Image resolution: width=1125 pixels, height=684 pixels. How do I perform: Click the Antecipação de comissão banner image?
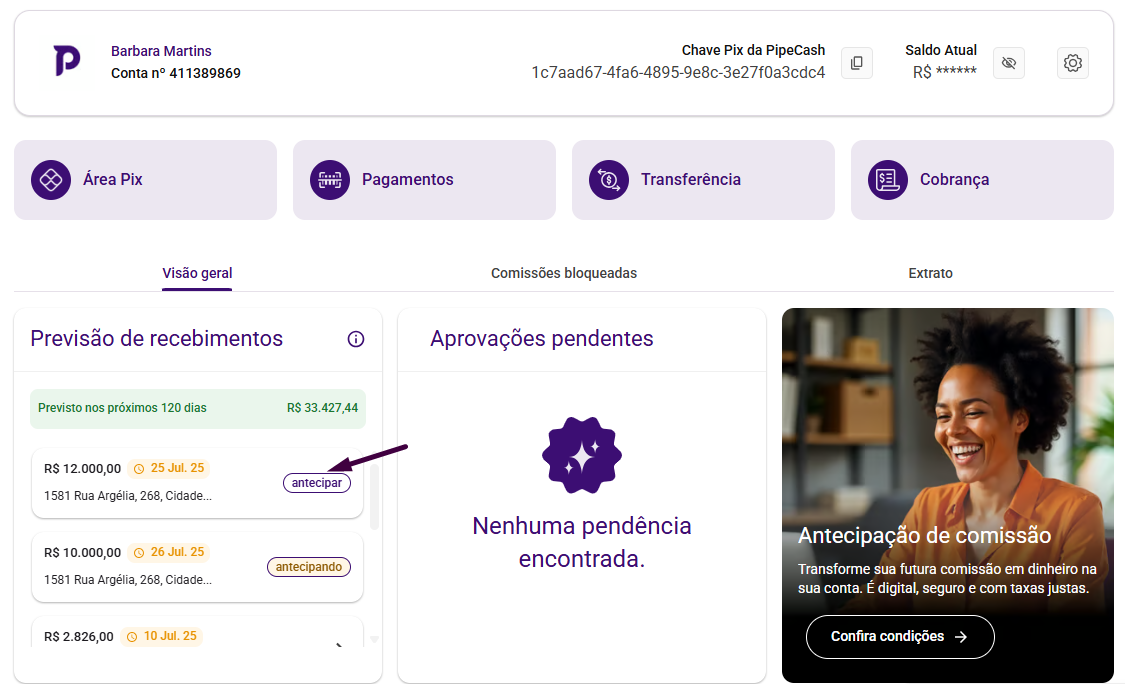click(x=948, y=495)
